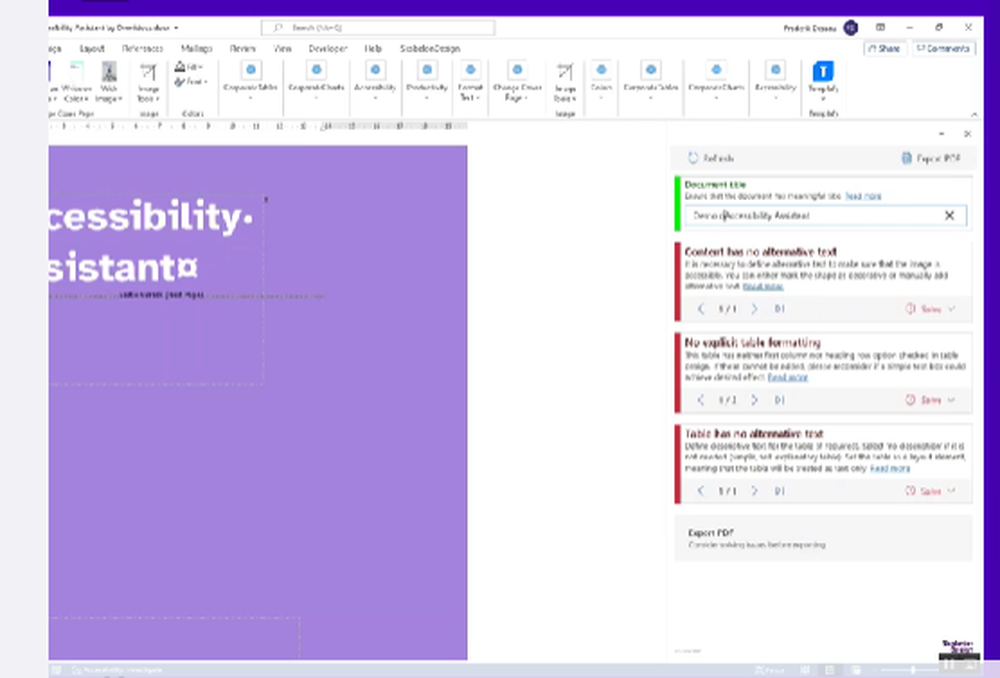This screenshot has width=1000, height=678.
Task: Open the Layout ribbon tab
Action: tap(92, 48)
